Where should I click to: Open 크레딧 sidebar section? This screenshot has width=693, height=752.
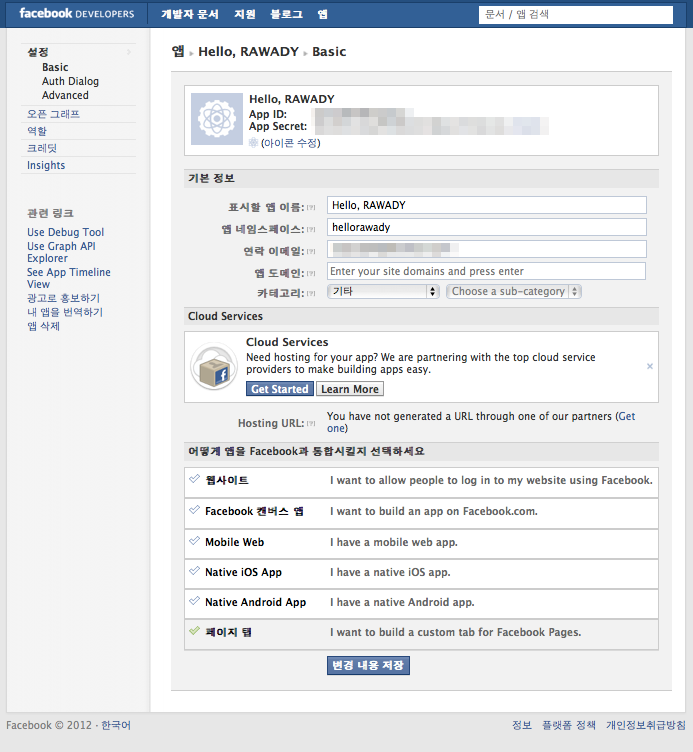pos(42,148)
